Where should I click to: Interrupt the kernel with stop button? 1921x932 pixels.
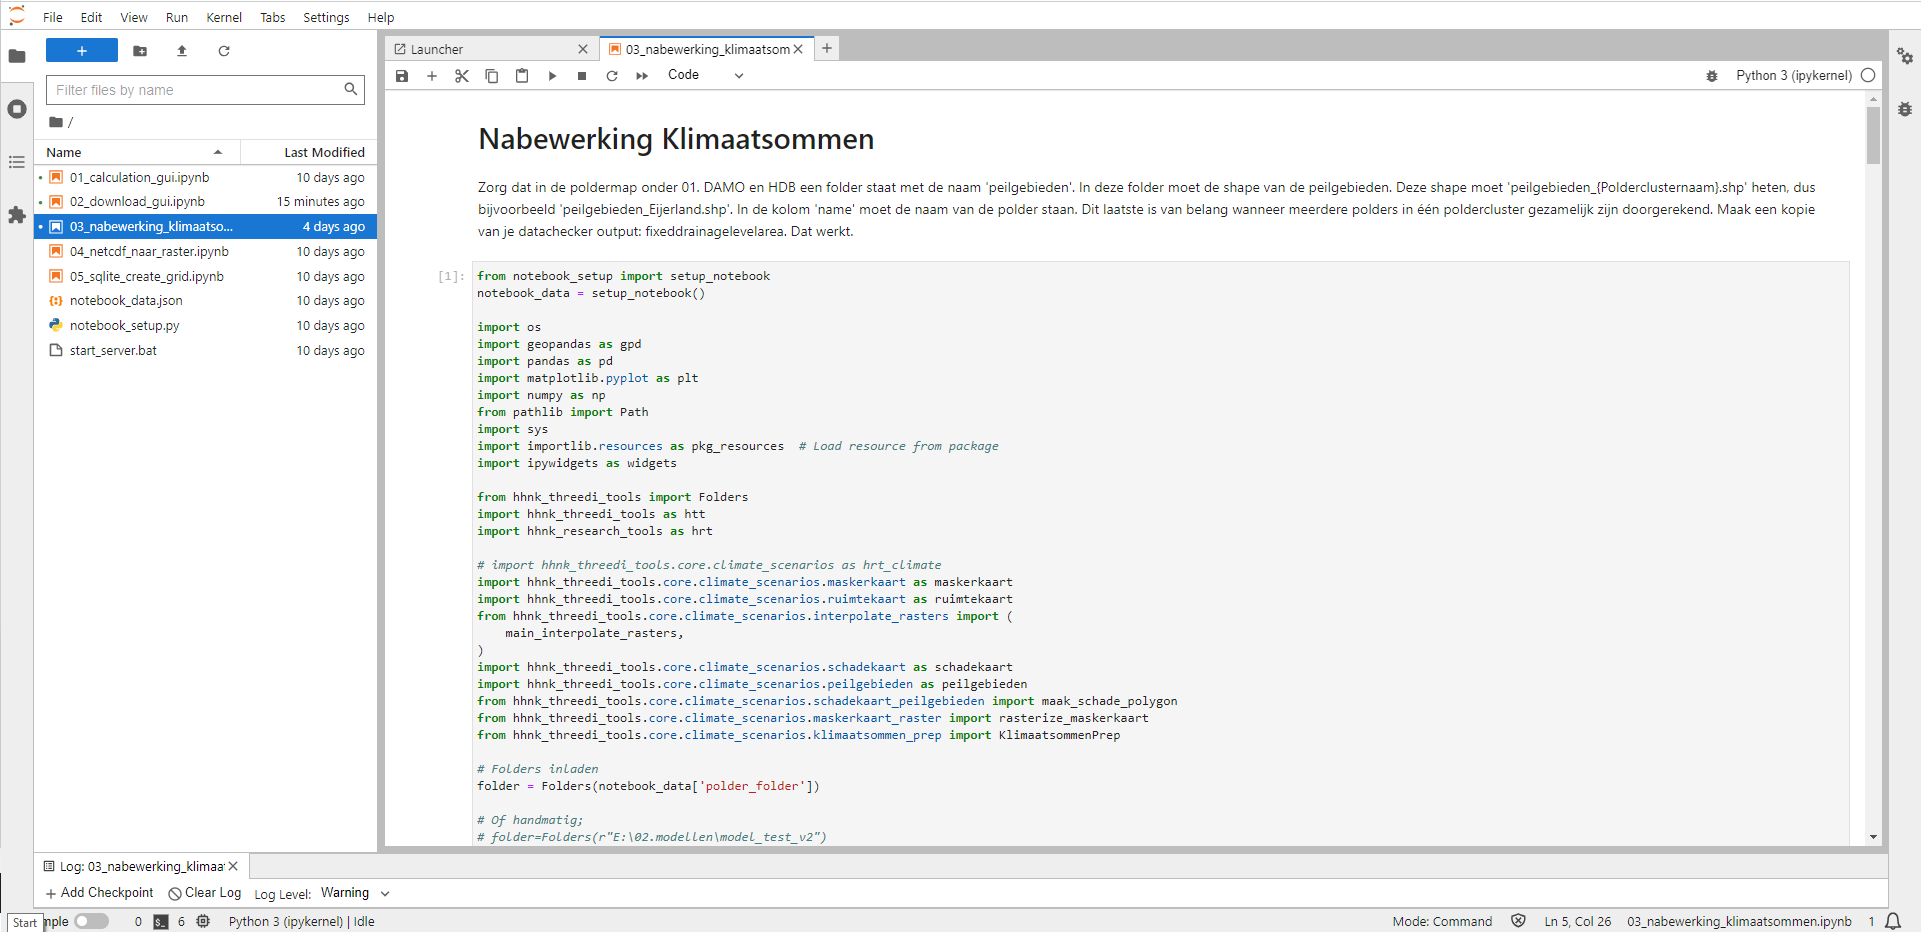pos(582,76)
